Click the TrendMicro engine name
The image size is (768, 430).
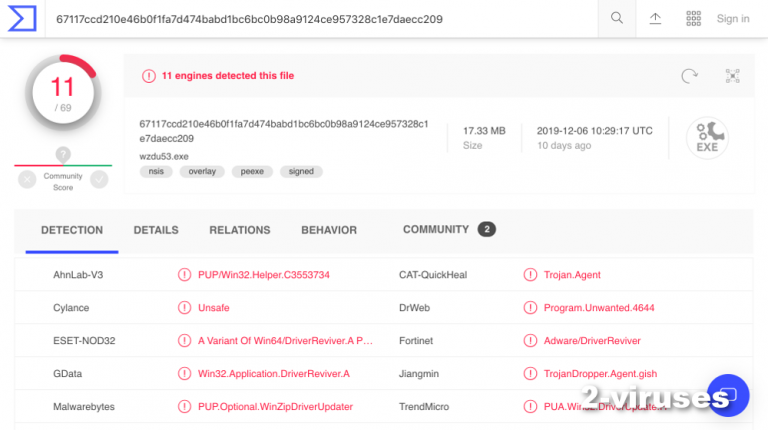pos(424,406)
